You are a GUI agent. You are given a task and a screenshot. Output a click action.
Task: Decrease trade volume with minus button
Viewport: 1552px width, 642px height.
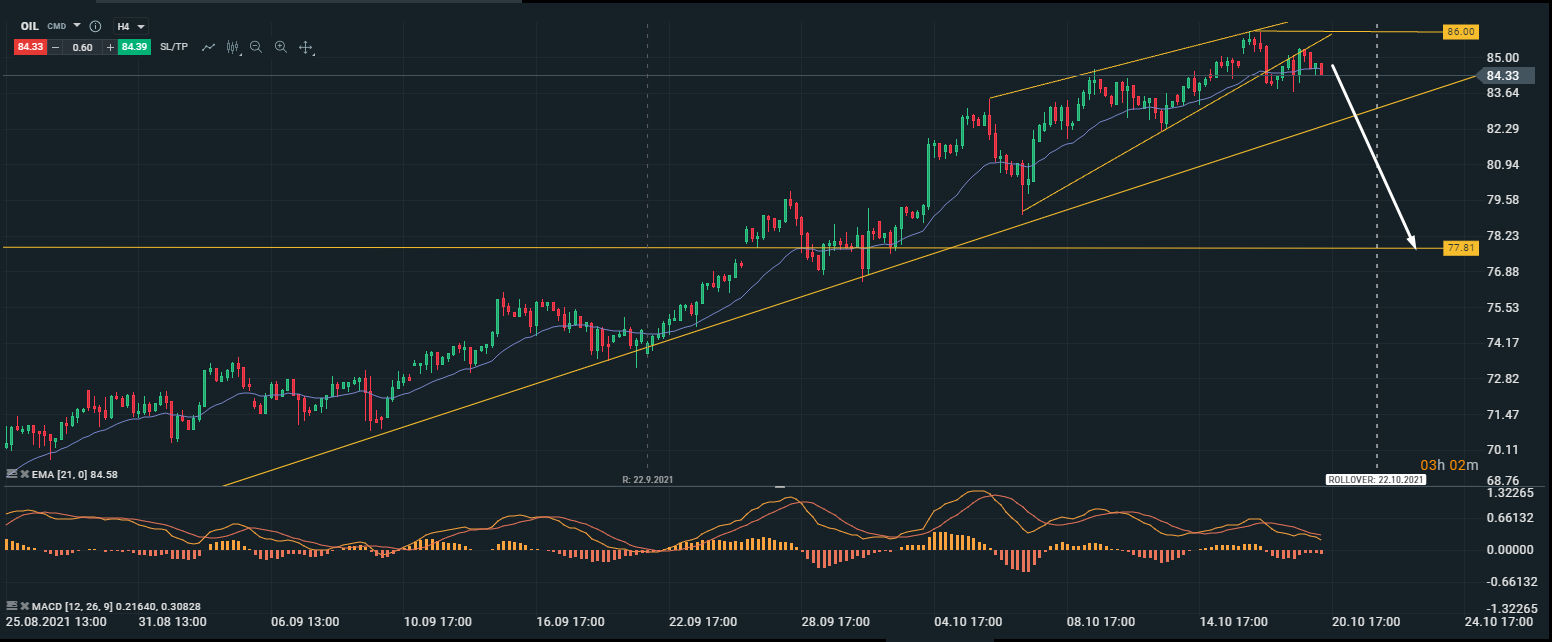pyautogui.click(x=56, y=47)
